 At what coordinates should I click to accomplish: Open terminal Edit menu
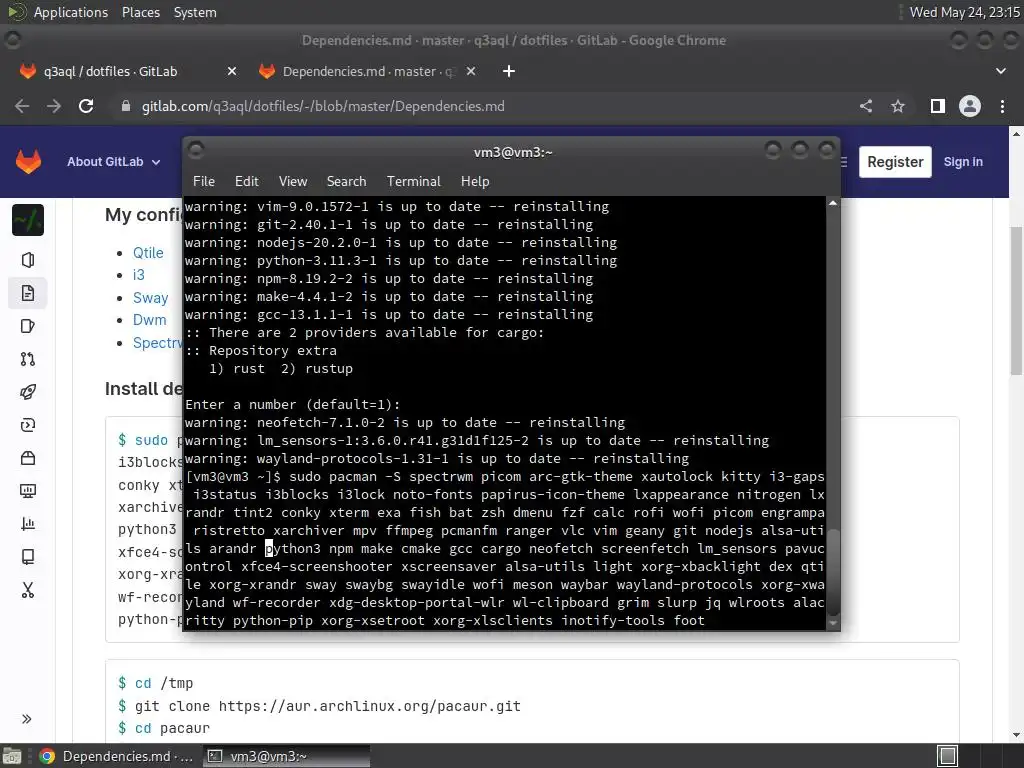247,182
